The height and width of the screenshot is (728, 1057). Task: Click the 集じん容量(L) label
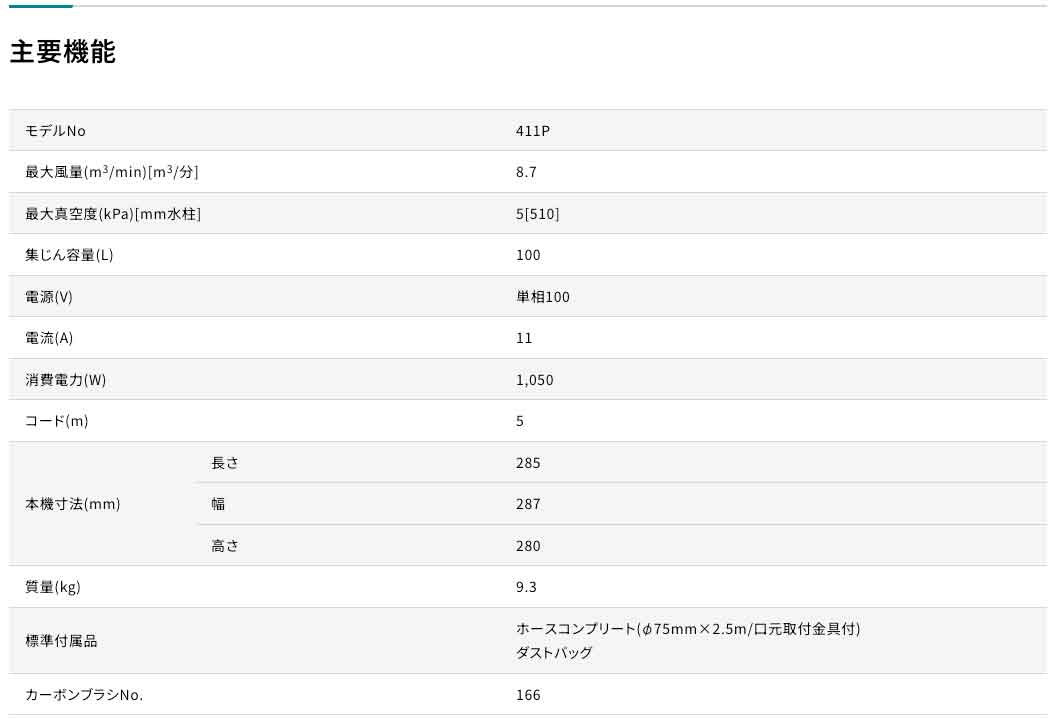coord(69,255)
